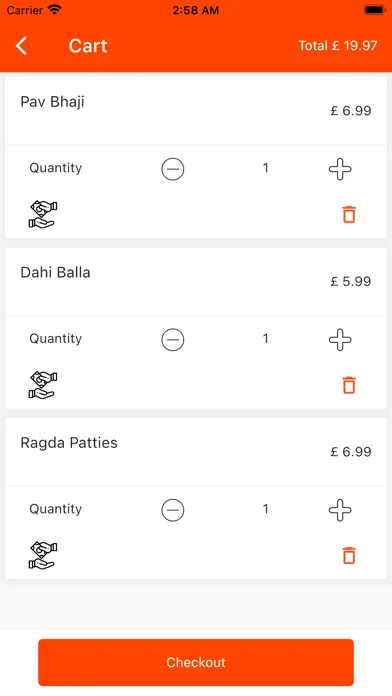The width and height of the screenshot is (392, 696).
Task: Select the Dahi Balla item name
Action: click(x=55, y=272)
